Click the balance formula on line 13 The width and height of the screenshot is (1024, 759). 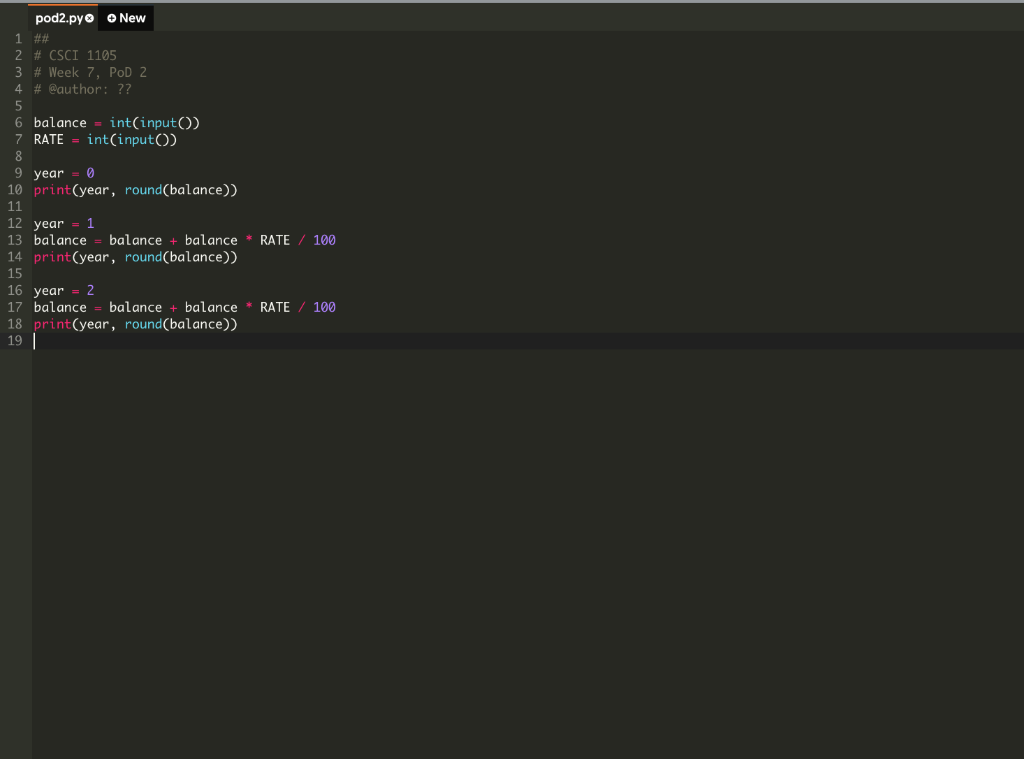click(185, 240)
